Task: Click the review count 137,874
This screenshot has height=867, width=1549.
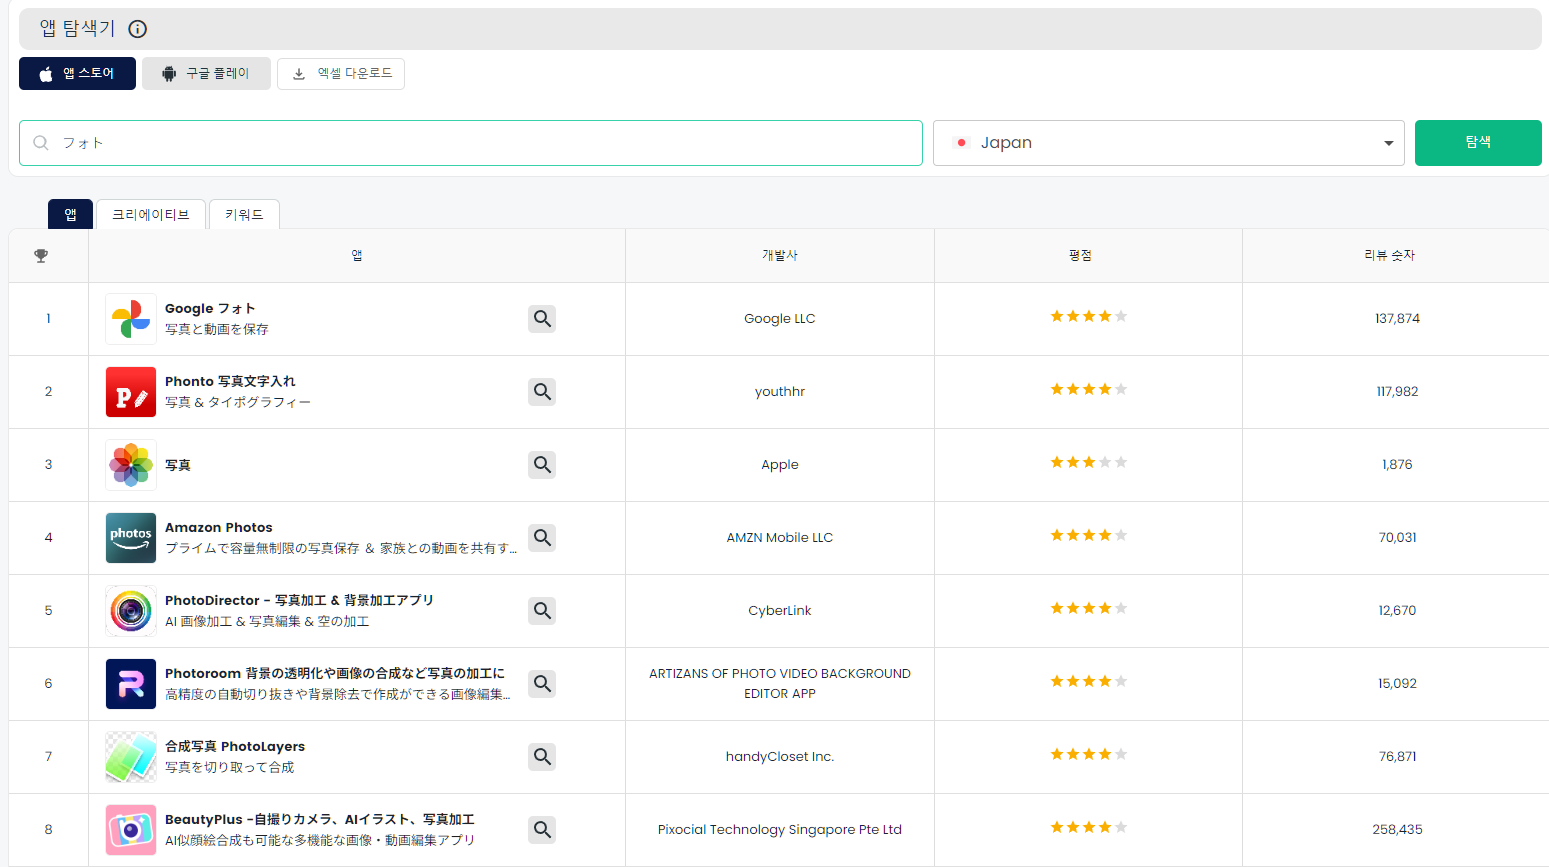Action: coord(1397,319)
